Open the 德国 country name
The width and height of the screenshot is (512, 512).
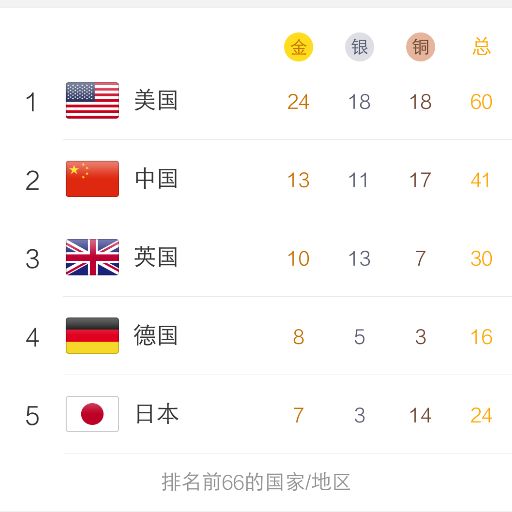coord(156,336)
